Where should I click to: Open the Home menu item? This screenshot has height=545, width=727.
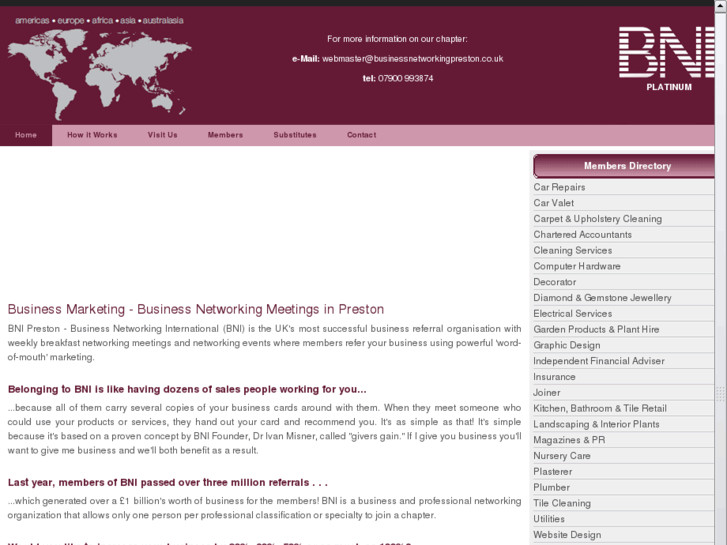pos(26,135)
